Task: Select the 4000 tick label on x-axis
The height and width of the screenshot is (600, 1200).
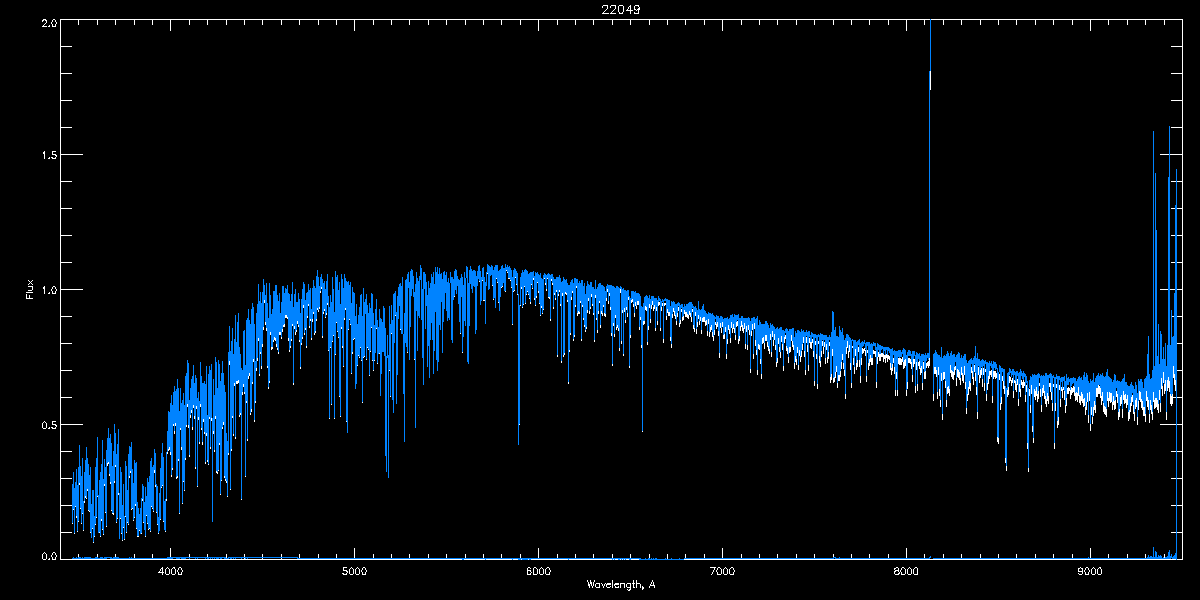Action: [171, 571]
